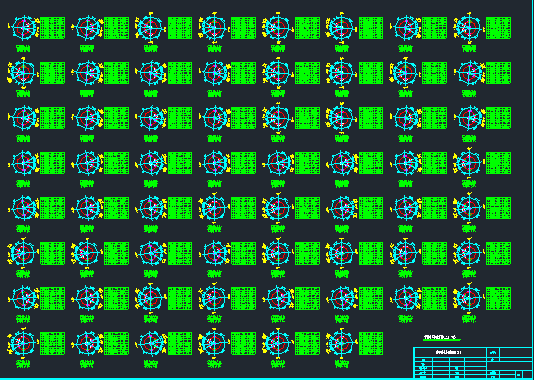Select the circular diagram in fifth row, fourth column
Screen dimensions: 534x380
214,208
